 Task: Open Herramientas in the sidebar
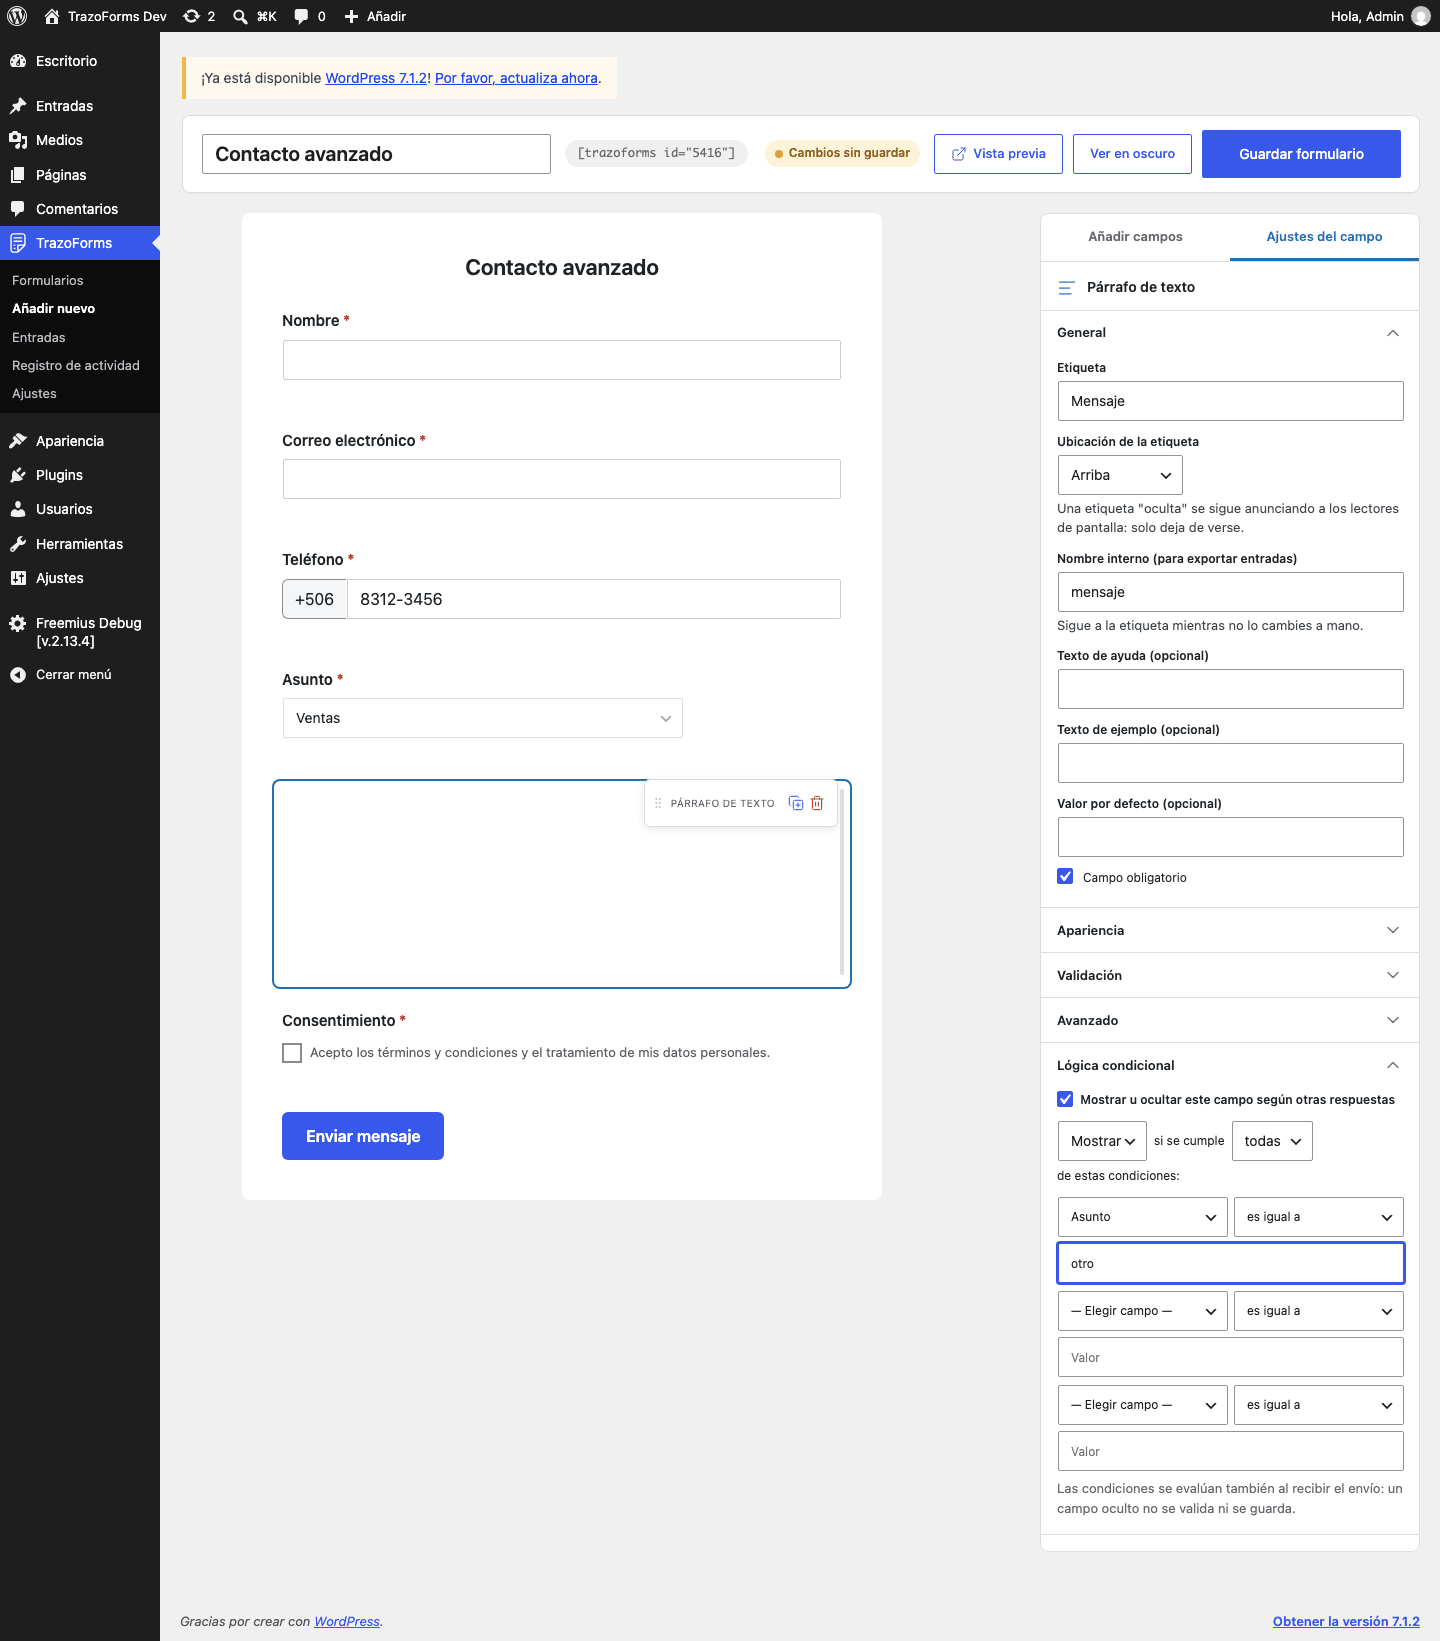pos(80,544)
